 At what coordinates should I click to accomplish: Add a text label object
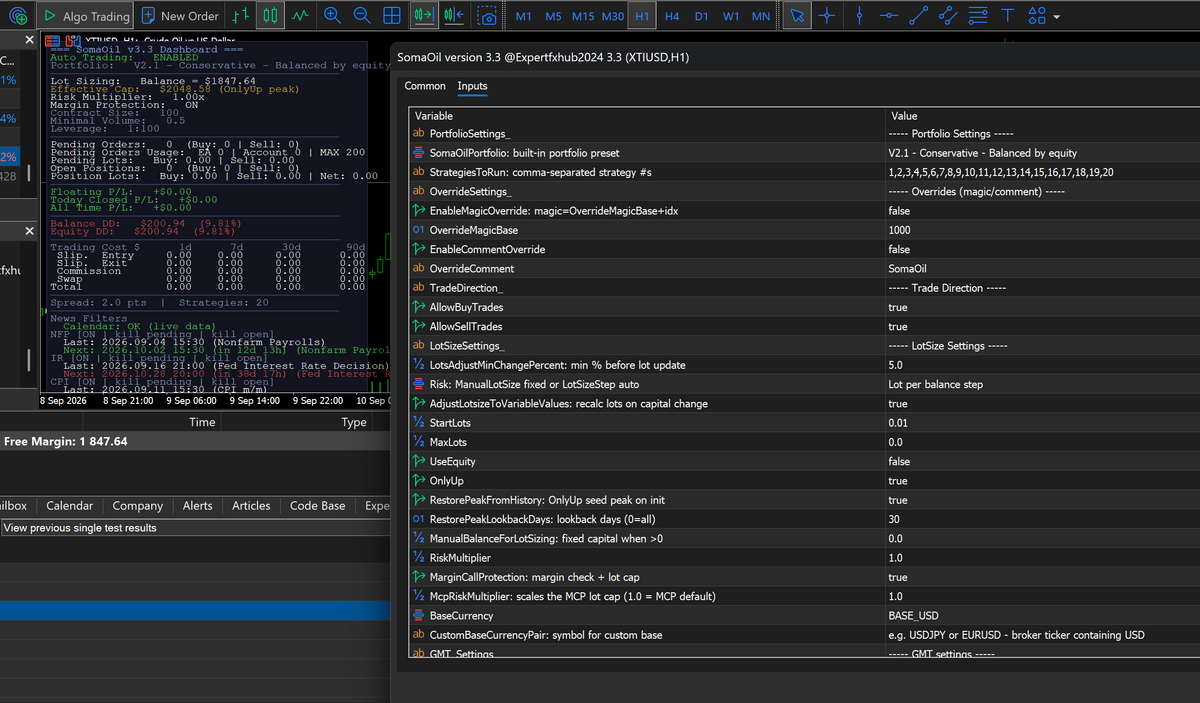tap(1007, 16)
